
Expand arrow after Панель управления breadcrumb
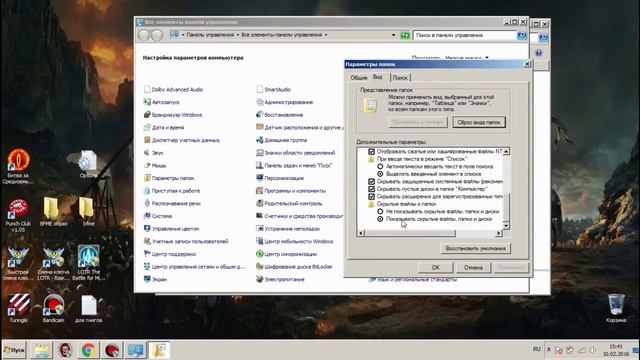pyautogui.click(x=238, y=35)
